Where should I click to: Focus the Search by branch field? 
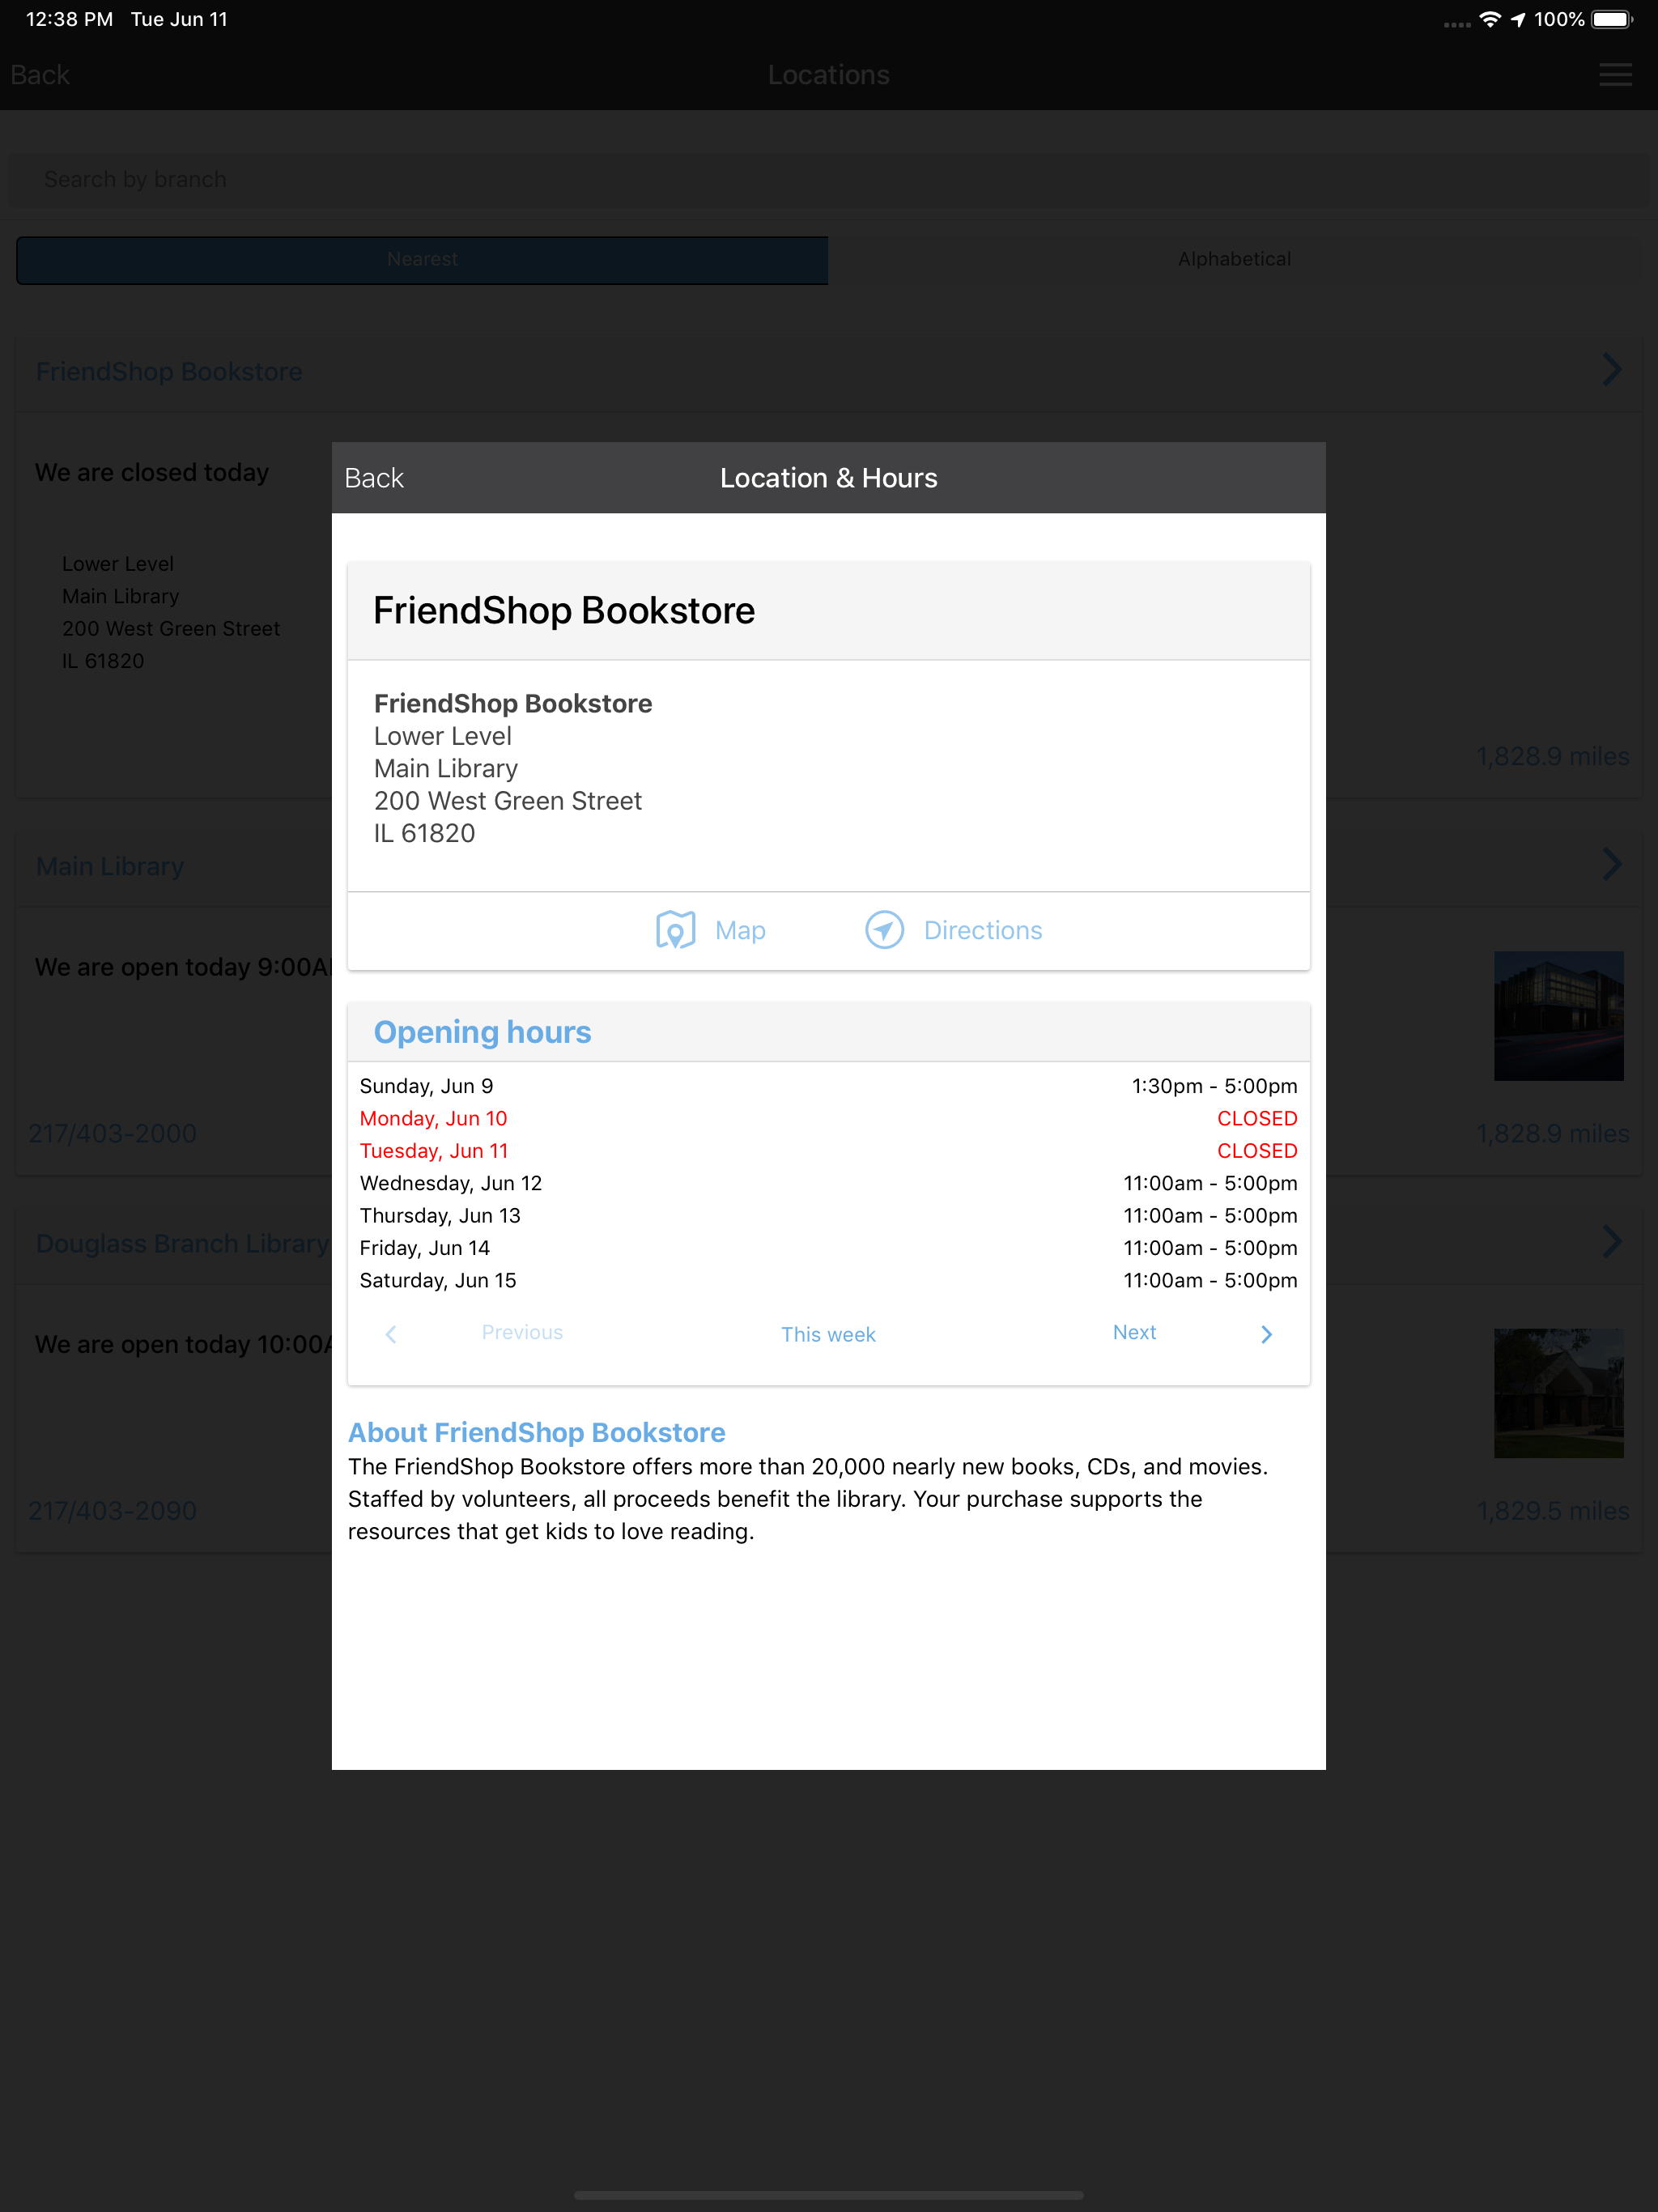(829, 180)
